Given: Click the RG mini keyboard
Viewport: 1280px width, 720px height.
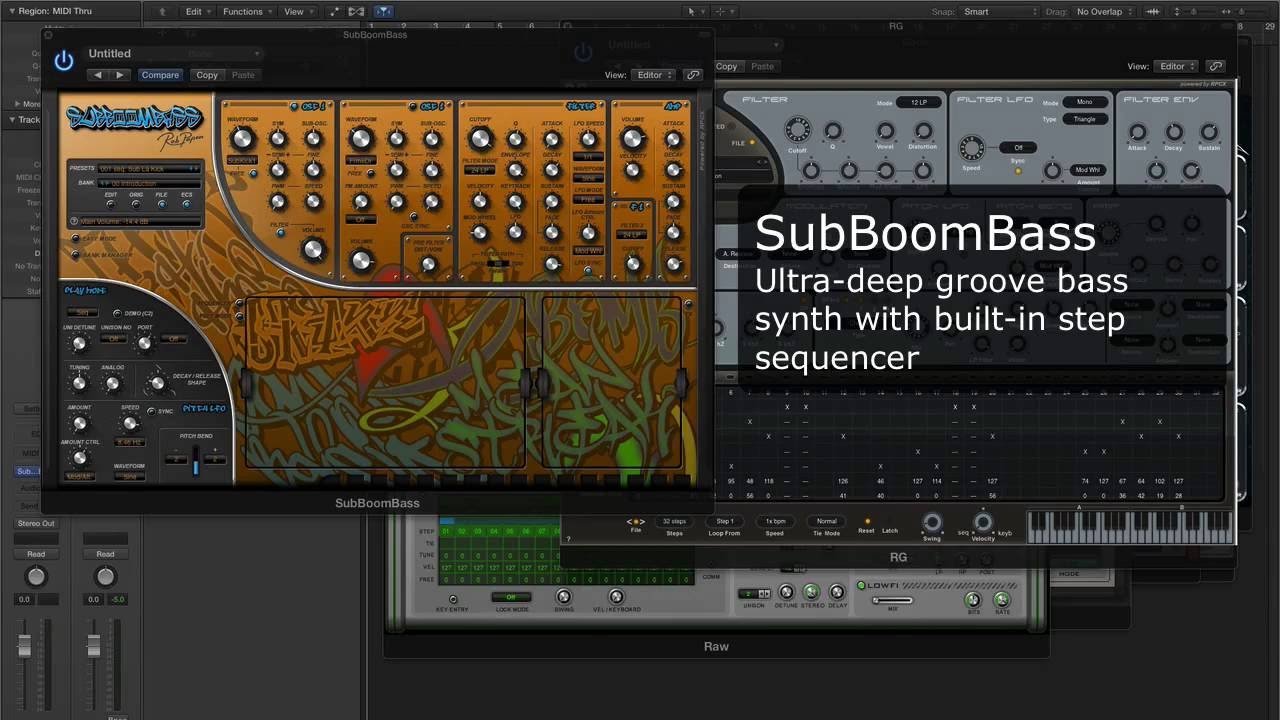Looking at the screenshot, I should [x=1129, y=527].
